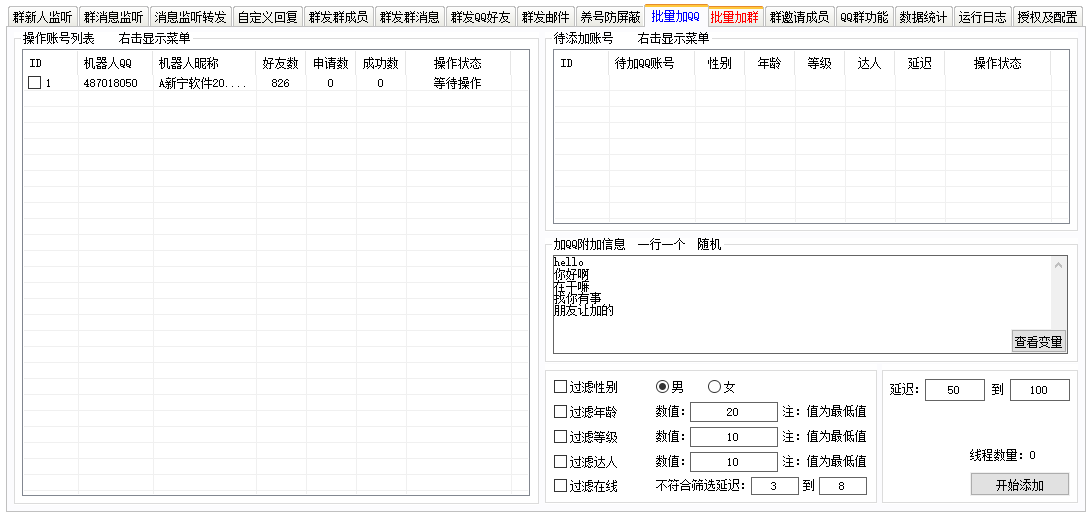
Task: Edit the 过滤达人 value field showing 10
Action: click(x=733, y=462)
